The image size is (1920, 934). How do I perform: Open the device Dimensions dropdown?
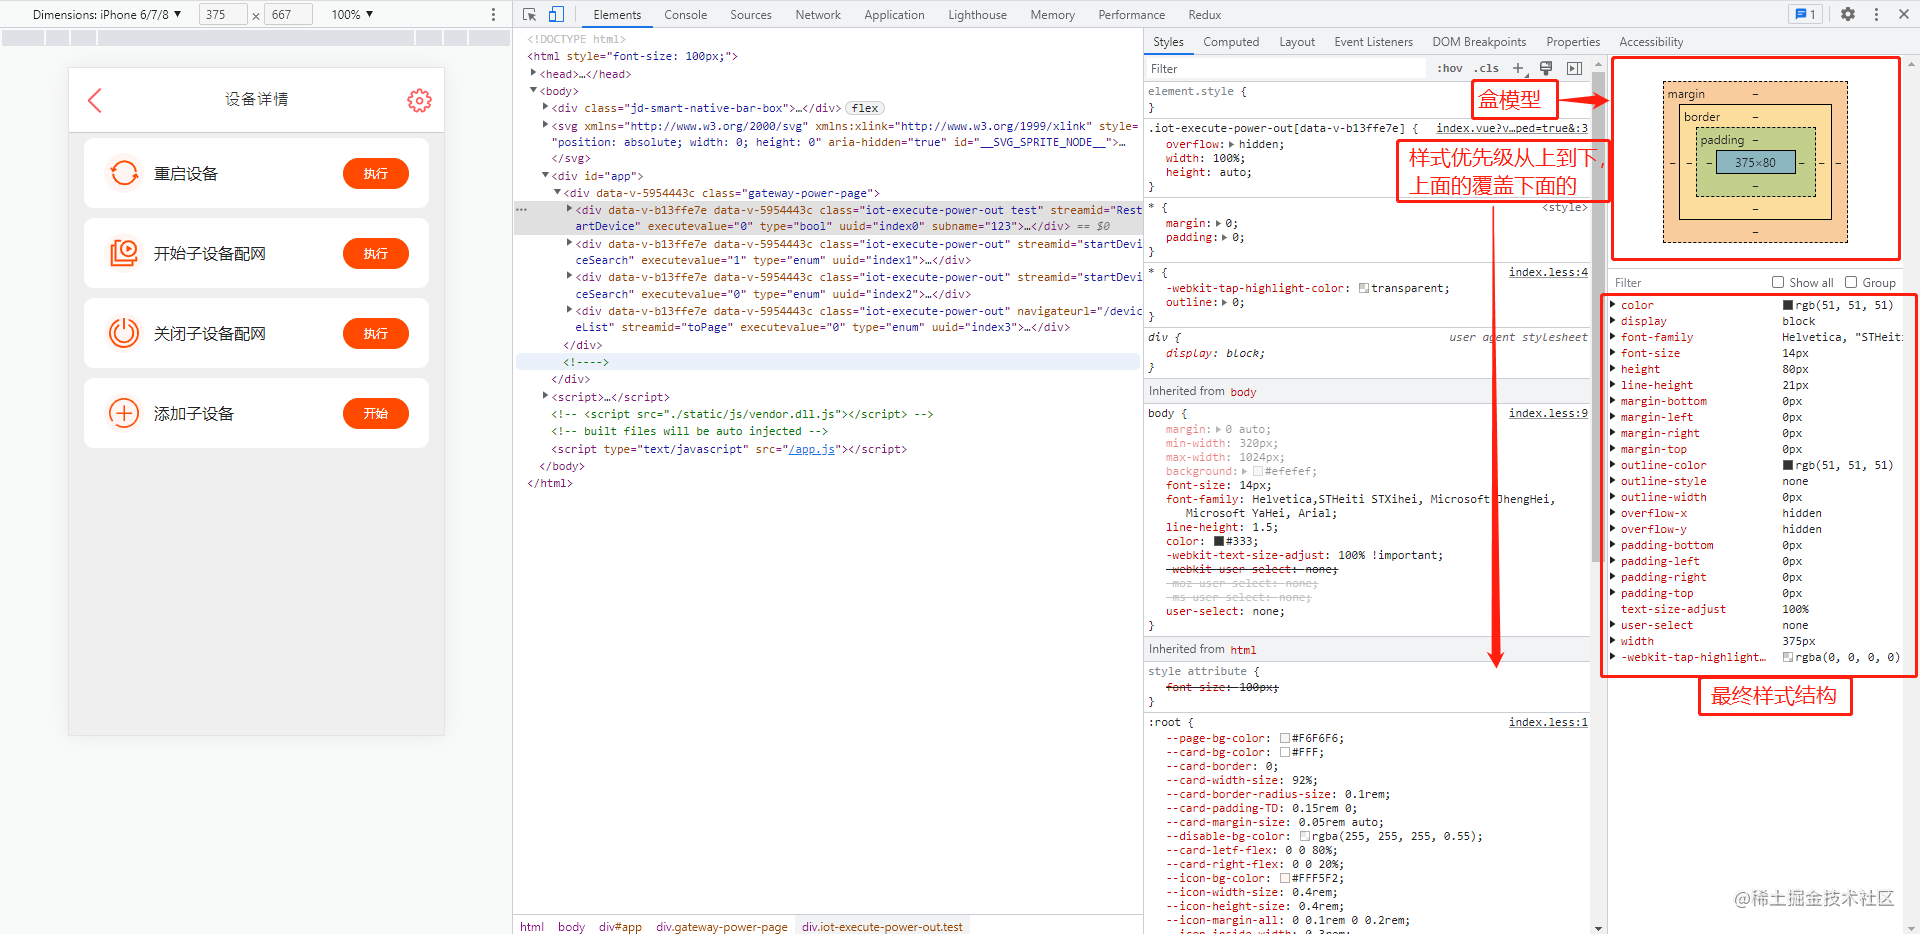(x=106, y=14)
